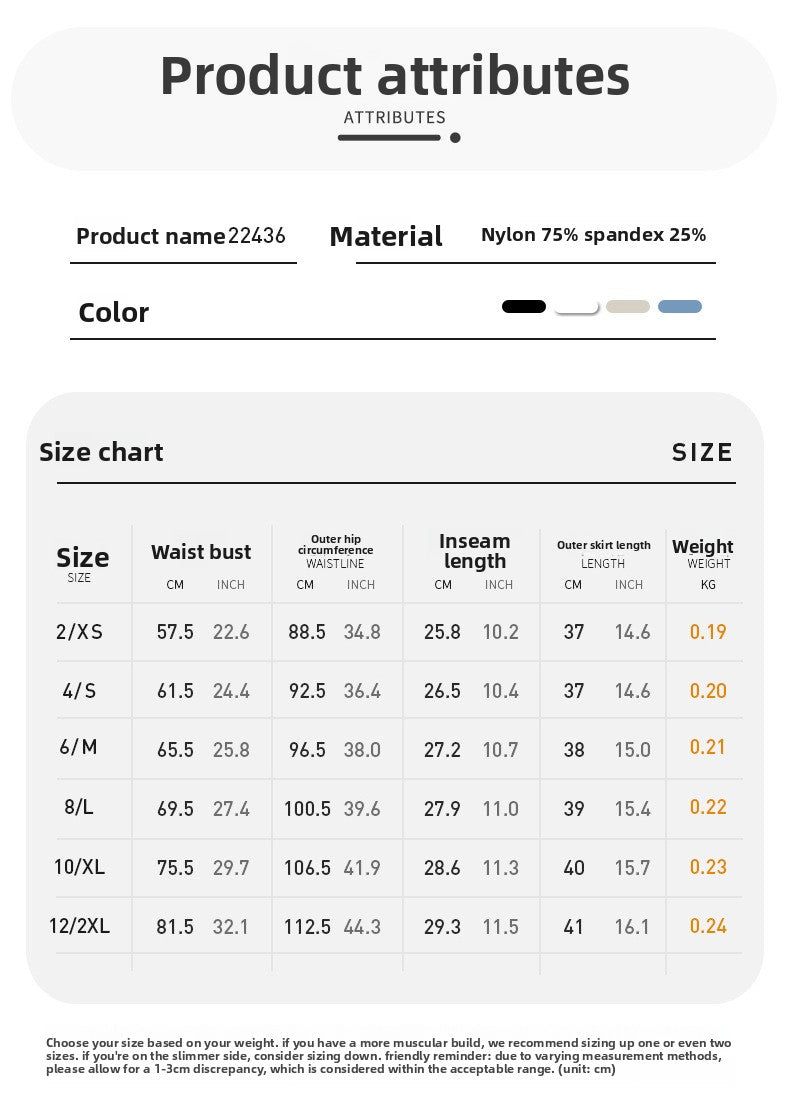Select the 12/2XL size row label
The height and width of the screenshot is (1119, 790).
tap(79, 926)
